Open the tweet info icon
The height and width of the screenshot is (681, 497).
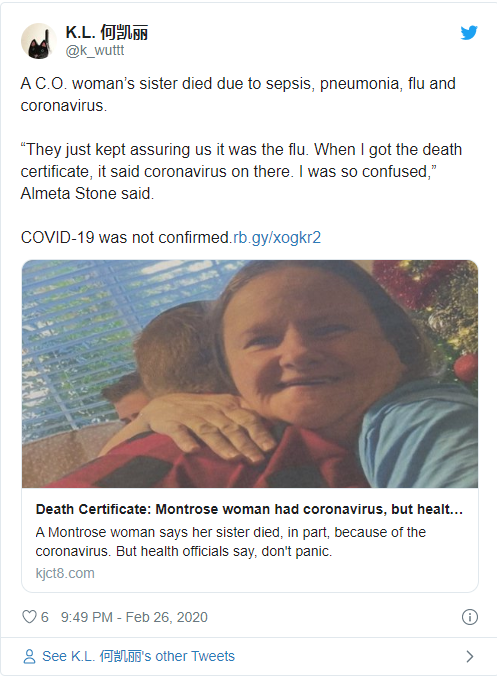pyautogui.click(x=470, y=617)
